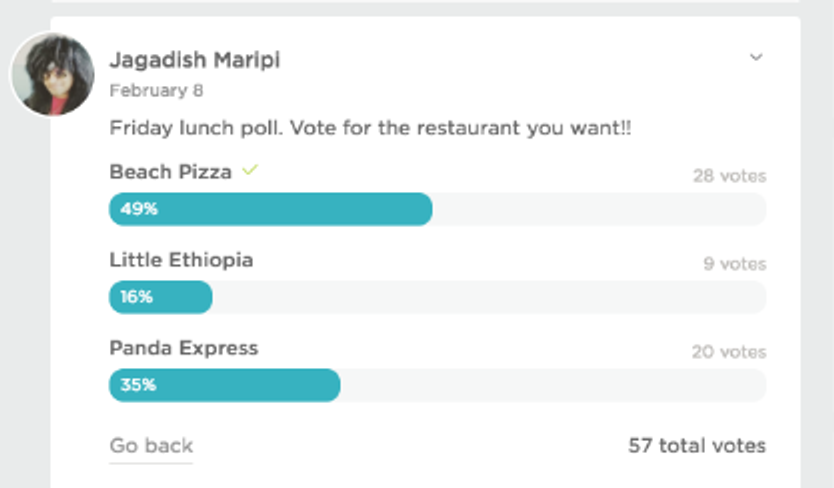Select the Little Ethiopia option label

(x=181, y=260)
